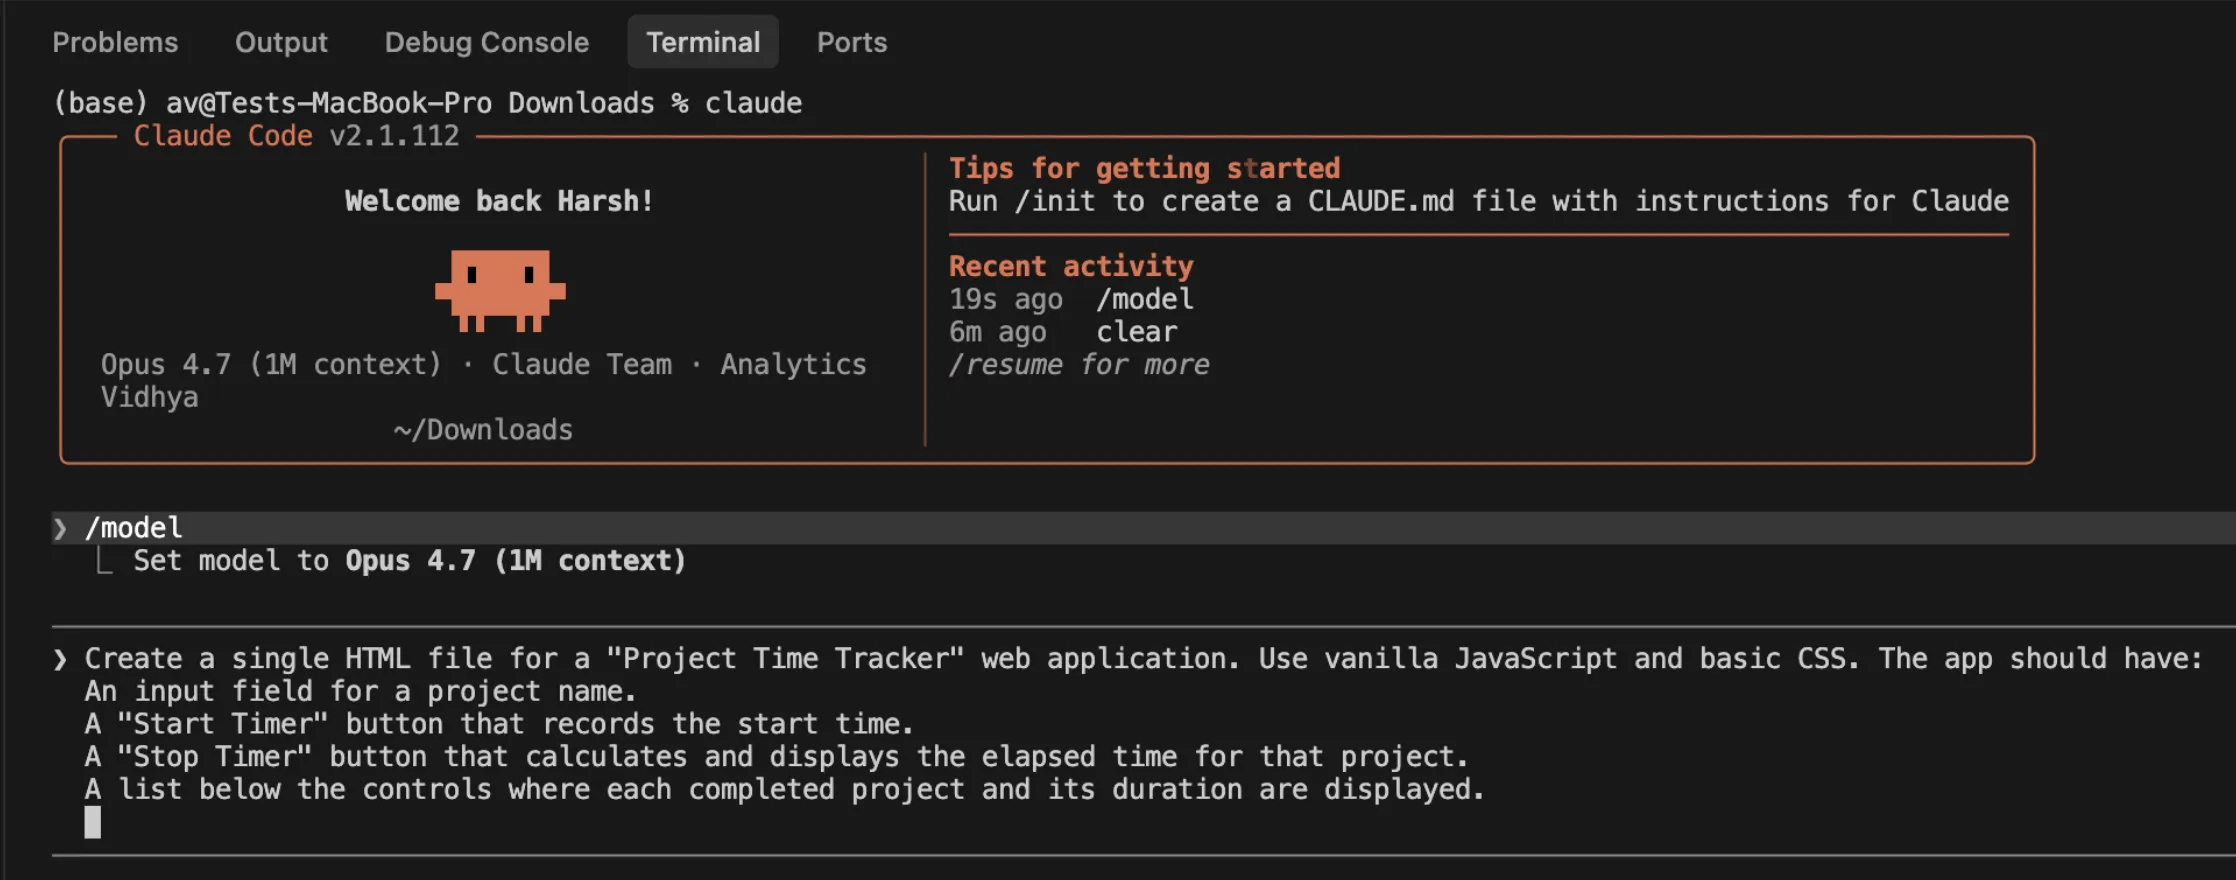Viewport: 2236px width, 880px height.
Task: Click the /resume for more hint
Action: (1079, 365)
